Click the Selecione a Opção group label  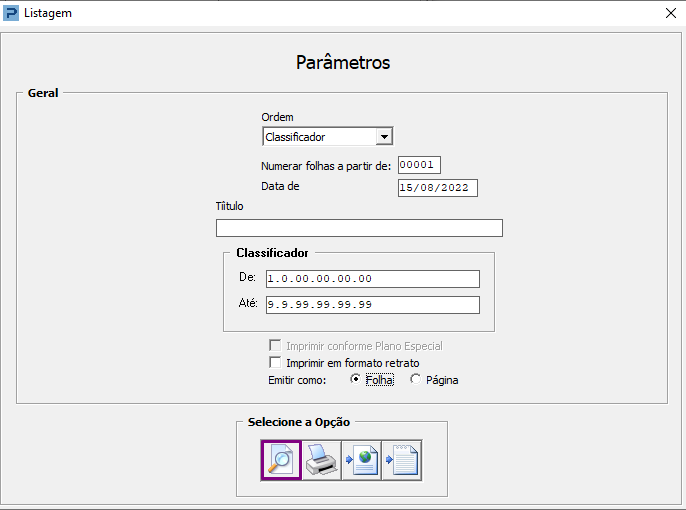tap(299, 422)
